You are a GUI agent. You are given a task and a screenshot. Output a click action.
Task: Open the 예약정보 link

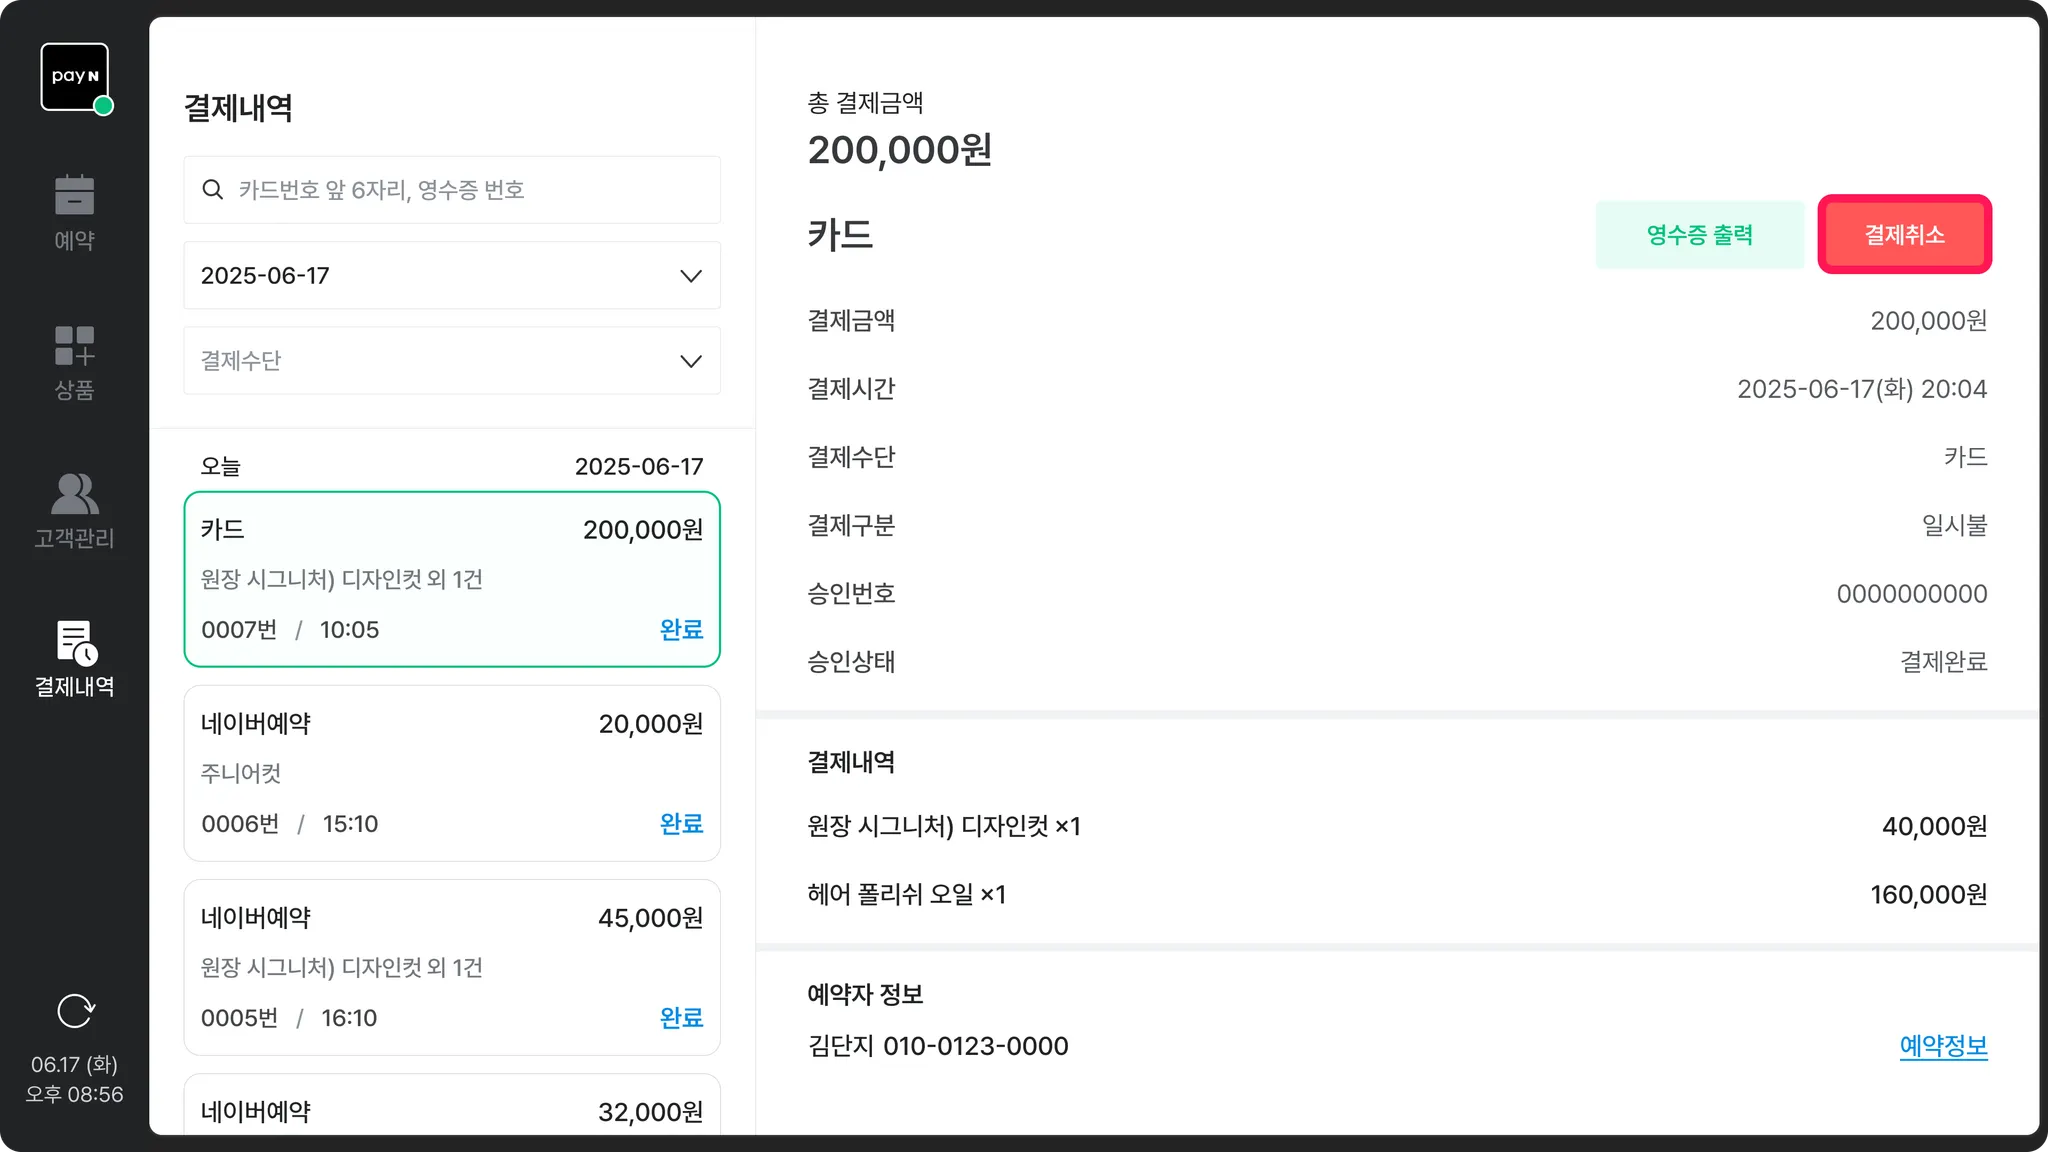1943,1046
